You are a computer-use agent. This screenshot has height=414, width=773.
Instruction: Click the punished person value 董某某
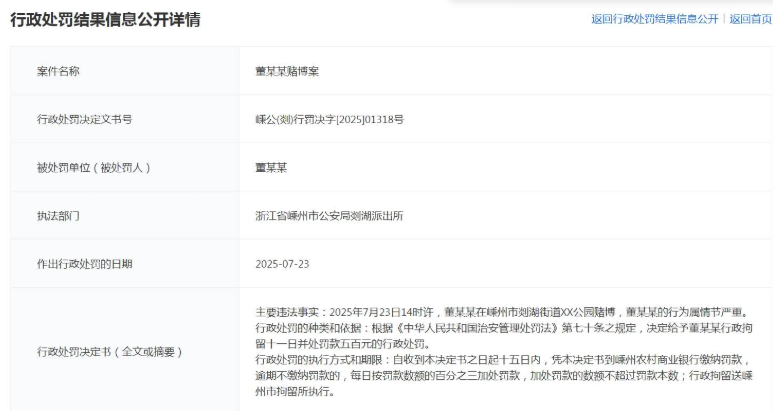[271, 167]
